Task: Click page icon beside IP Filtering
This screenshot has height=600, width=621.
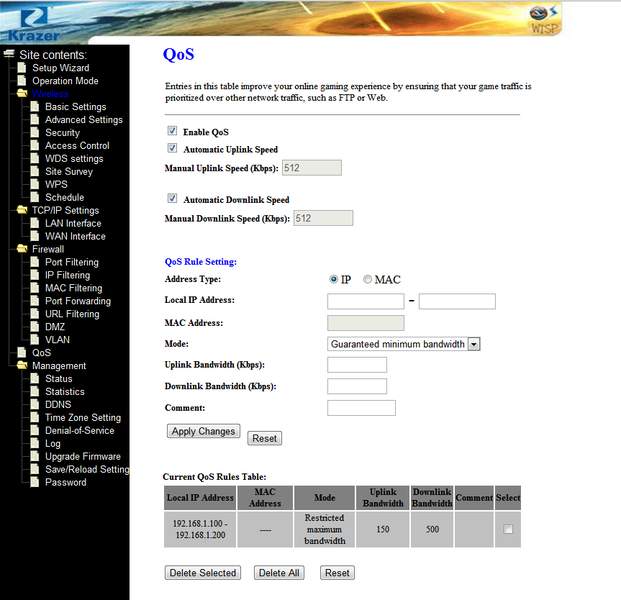Action: (x=35, y=275)
